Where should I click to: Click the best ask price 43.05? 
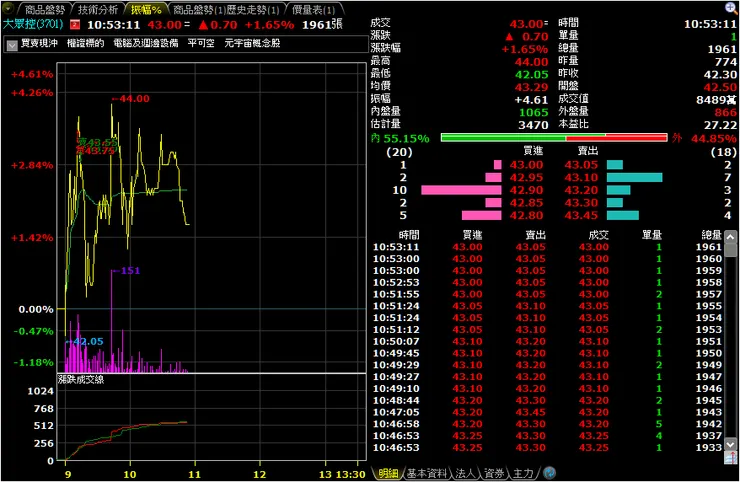[581, 165]
